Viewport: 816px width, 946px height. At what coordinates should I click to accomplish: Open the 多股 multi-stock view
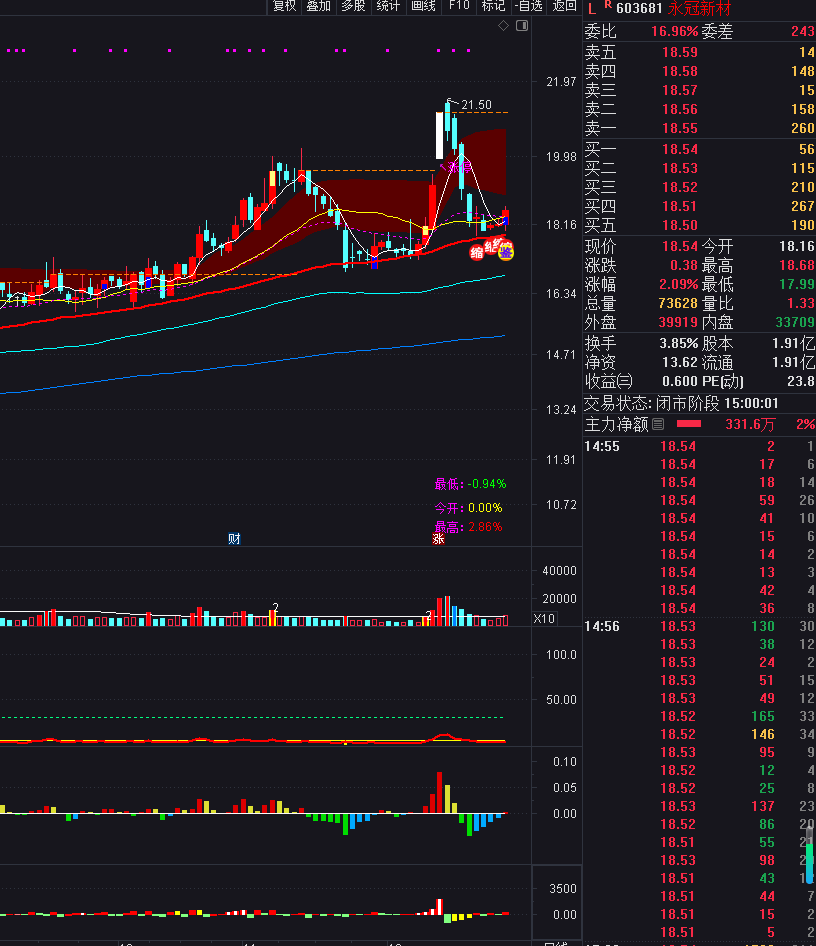(353, 6)
